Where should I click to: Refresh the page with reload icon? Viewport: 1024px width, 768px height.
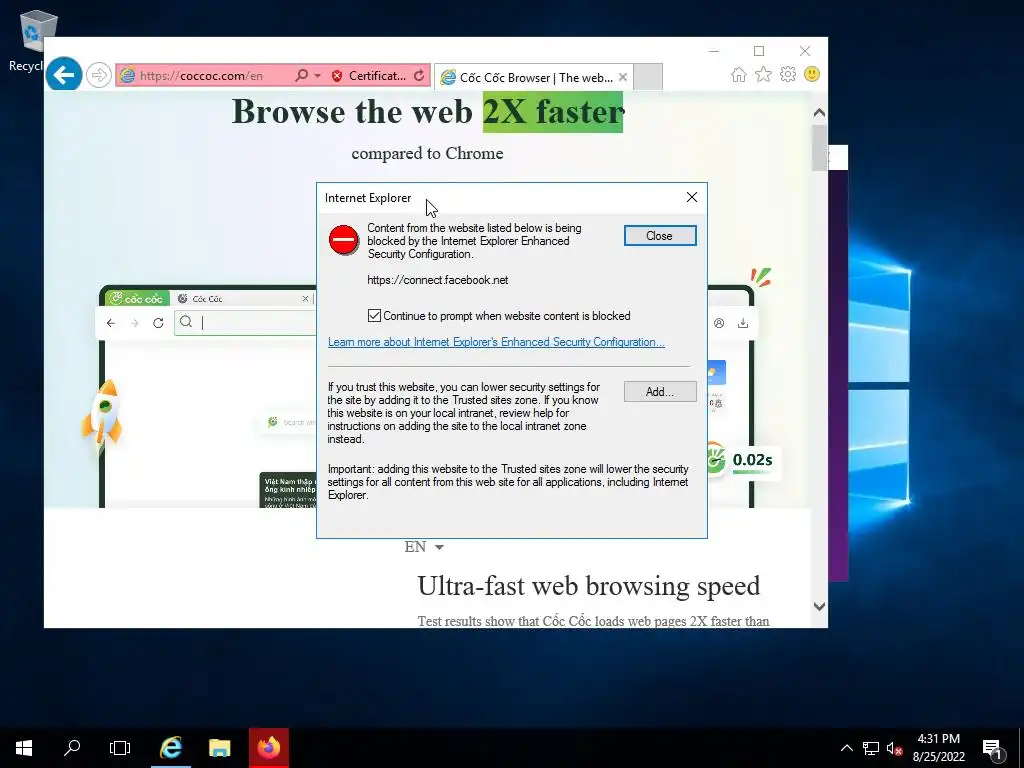pos(419,76)
